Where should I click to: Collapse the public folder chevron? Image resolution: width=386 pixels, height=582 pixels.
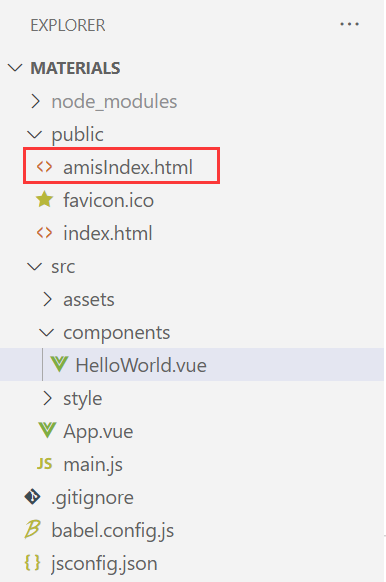coord(35,134)
